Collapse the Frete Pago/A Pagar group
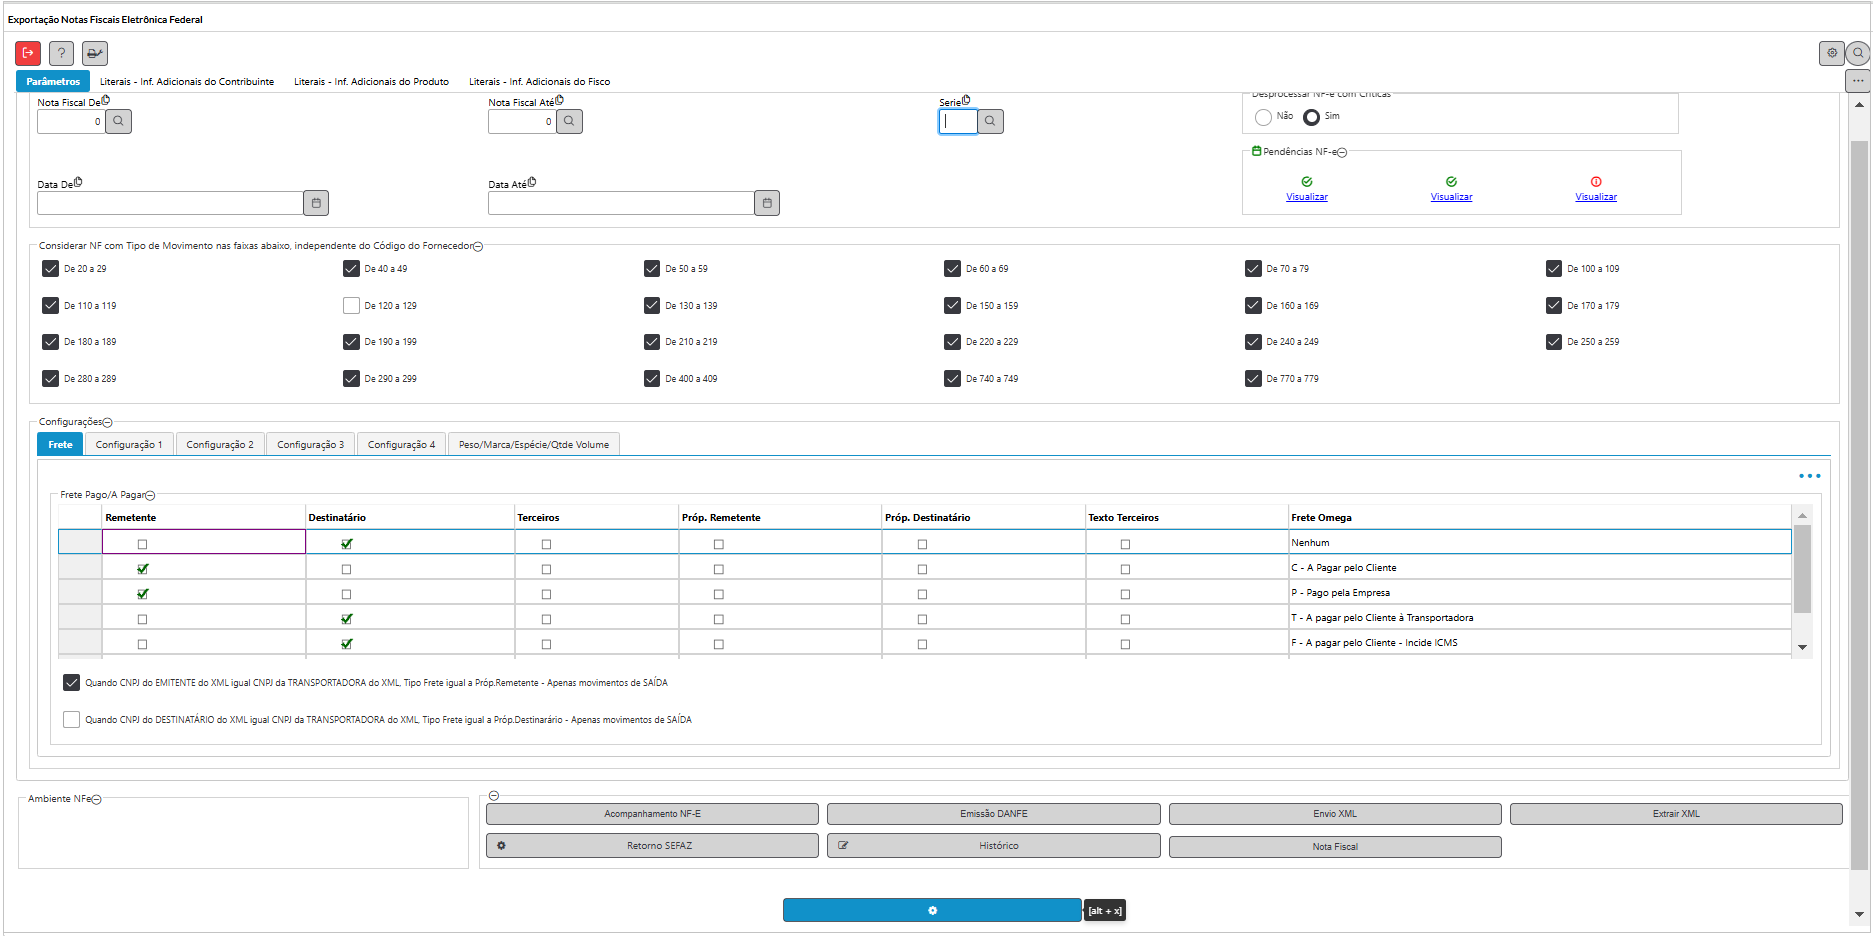This screenshot has height=936, width=1873. 151,496
